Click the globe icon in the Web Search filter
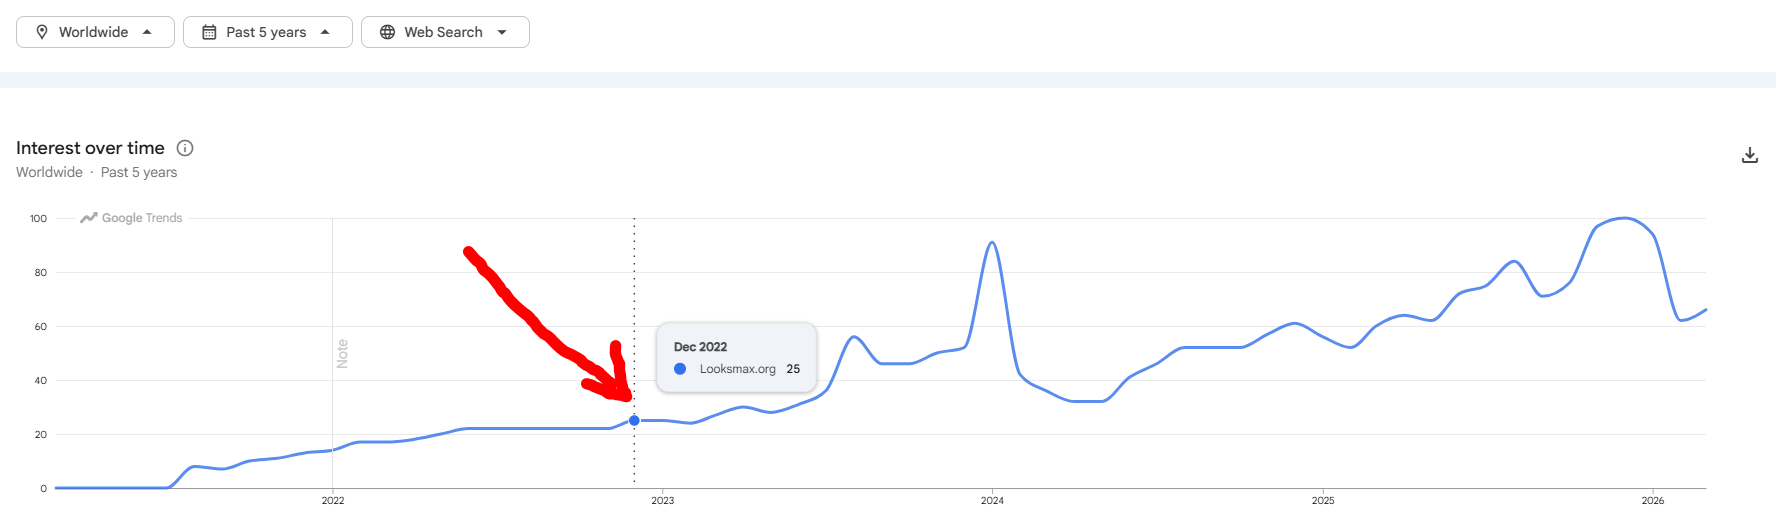The image size is (1776, 531). pos(387,32)
